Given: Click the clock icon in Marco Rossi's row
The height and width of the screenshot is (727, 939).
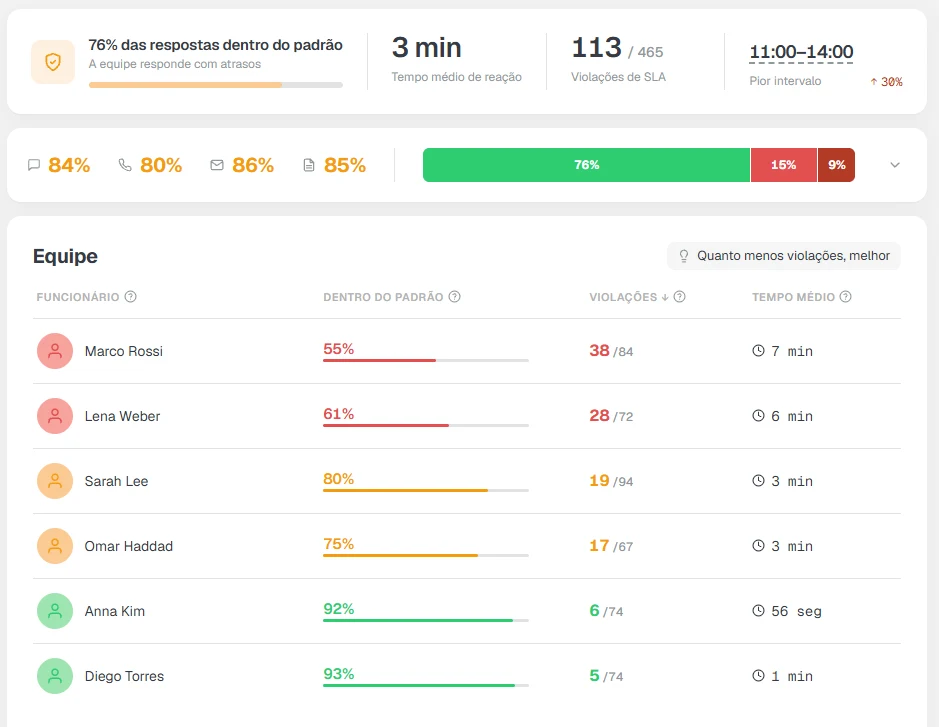Looking at the screenshot, I should 758,350.
